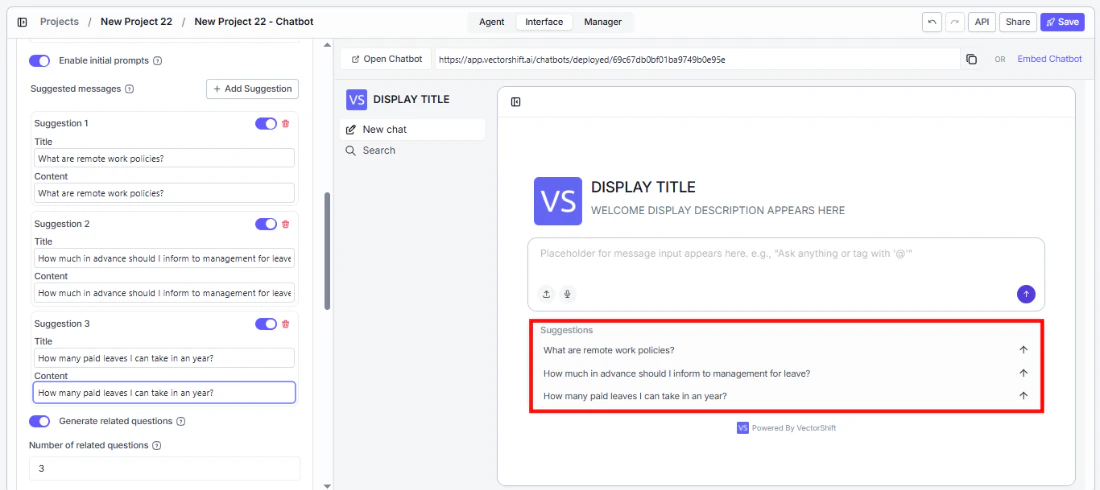The image size is (1100, 490).
Task: Focus the Suggestion 1 Content field
Action: [164, 193]
